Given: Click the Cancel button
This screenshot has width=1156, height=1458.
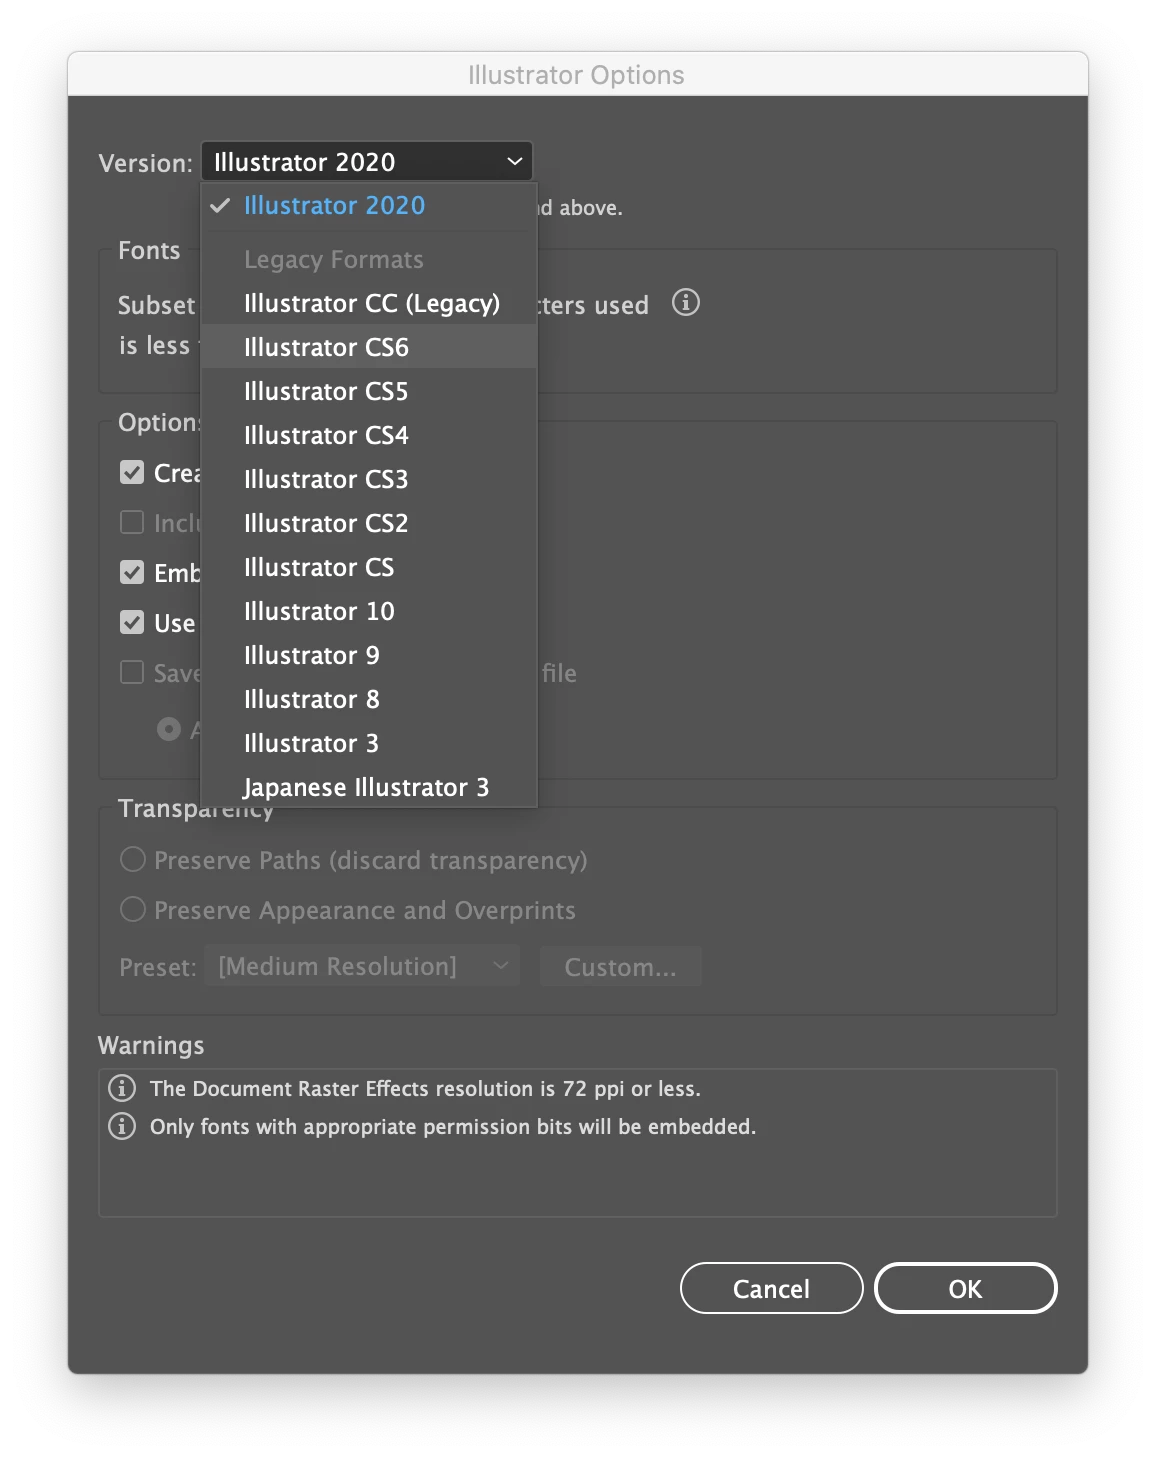Looking at the screenshot, I should click(771, 1288).
